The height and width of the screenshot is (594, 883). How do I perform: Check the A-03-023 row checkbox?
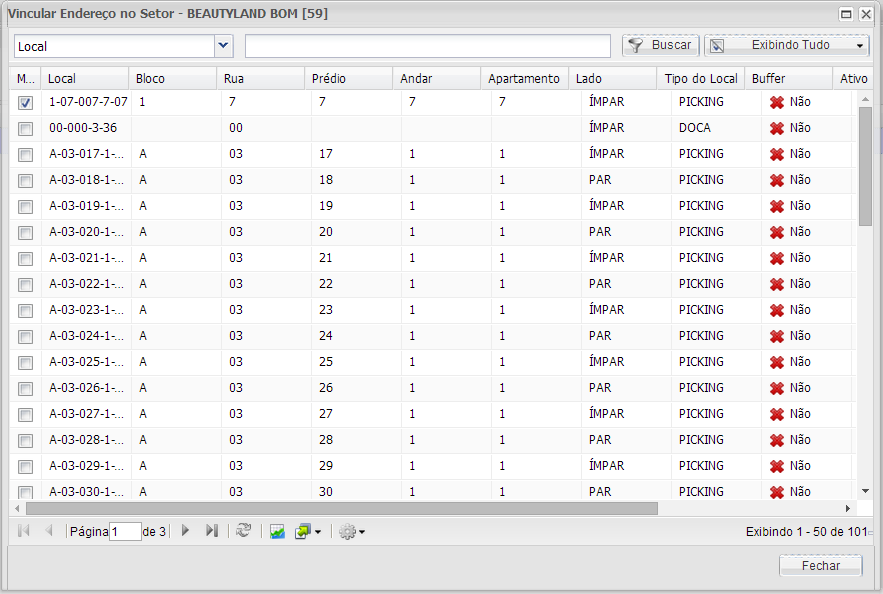[x=25, y=311]
